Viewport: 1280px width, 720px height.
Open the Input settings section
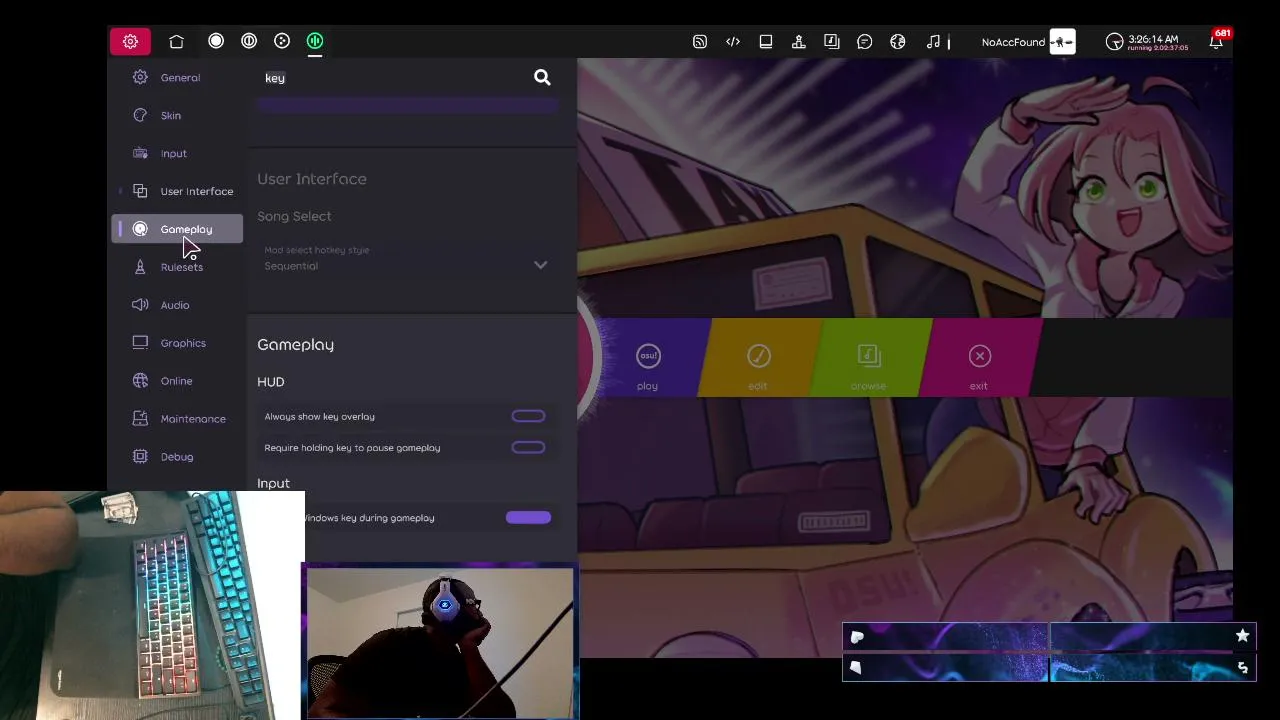pyautogui.click(x=177, y=153)
